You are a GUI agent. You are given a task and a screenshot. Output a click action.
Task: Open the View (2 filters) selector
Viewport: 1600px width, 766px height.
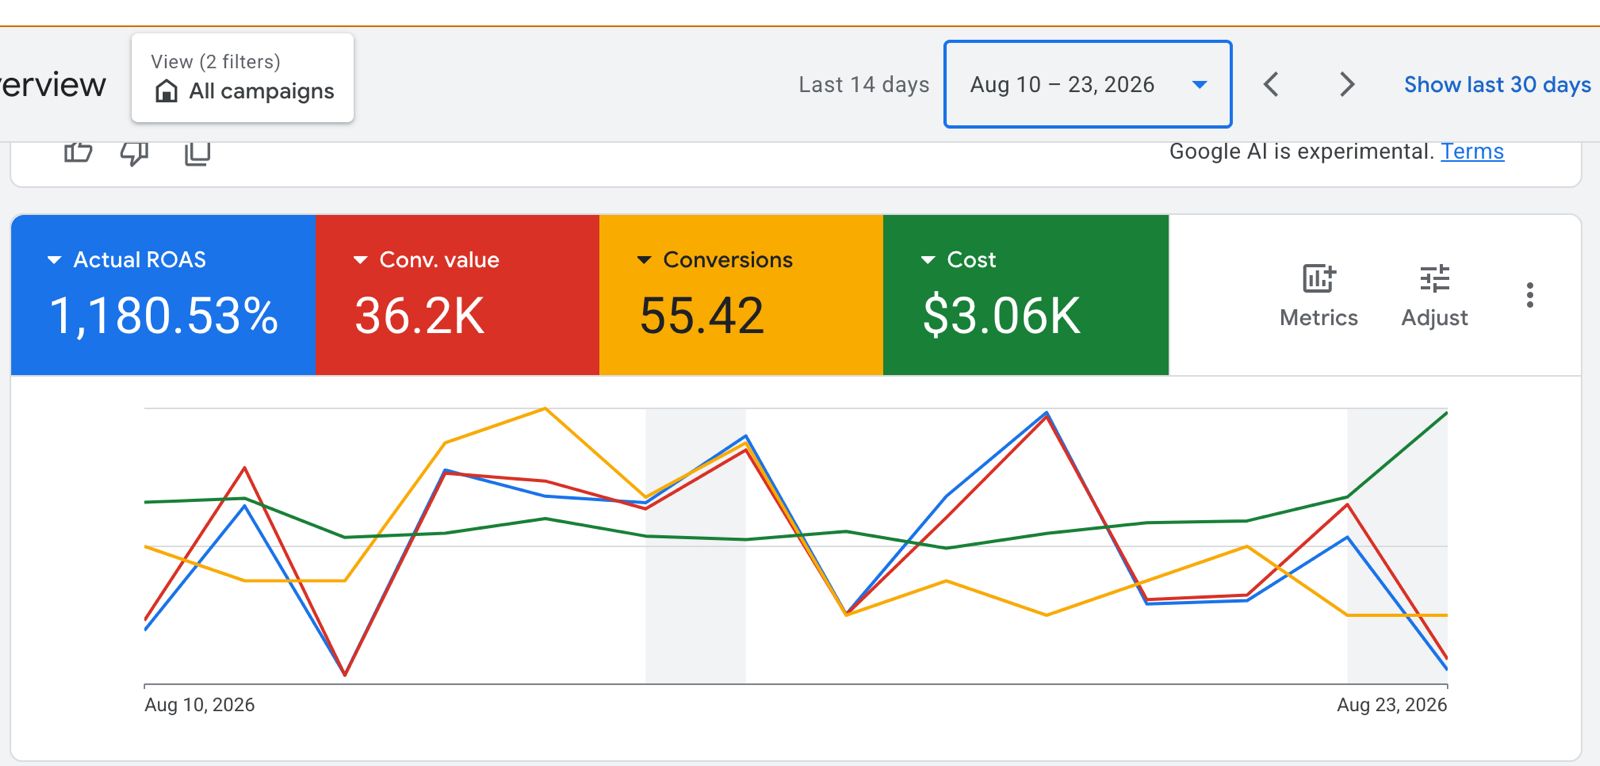[x=242, y=78]
